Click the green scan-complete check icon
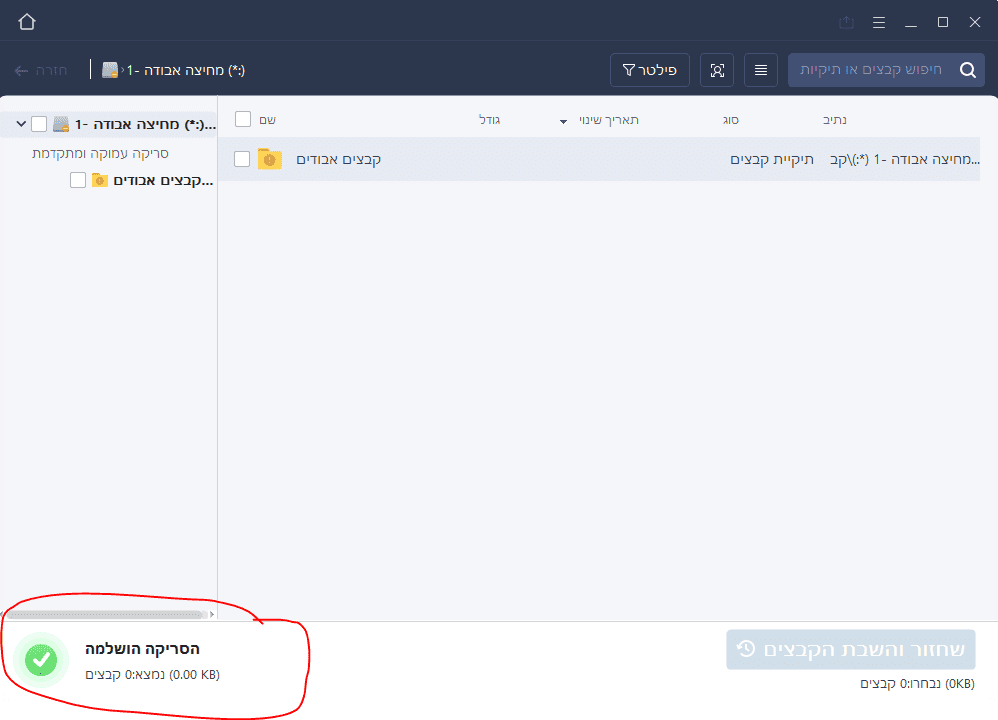This screenshot has width=998, height=720. coord(41,660)
